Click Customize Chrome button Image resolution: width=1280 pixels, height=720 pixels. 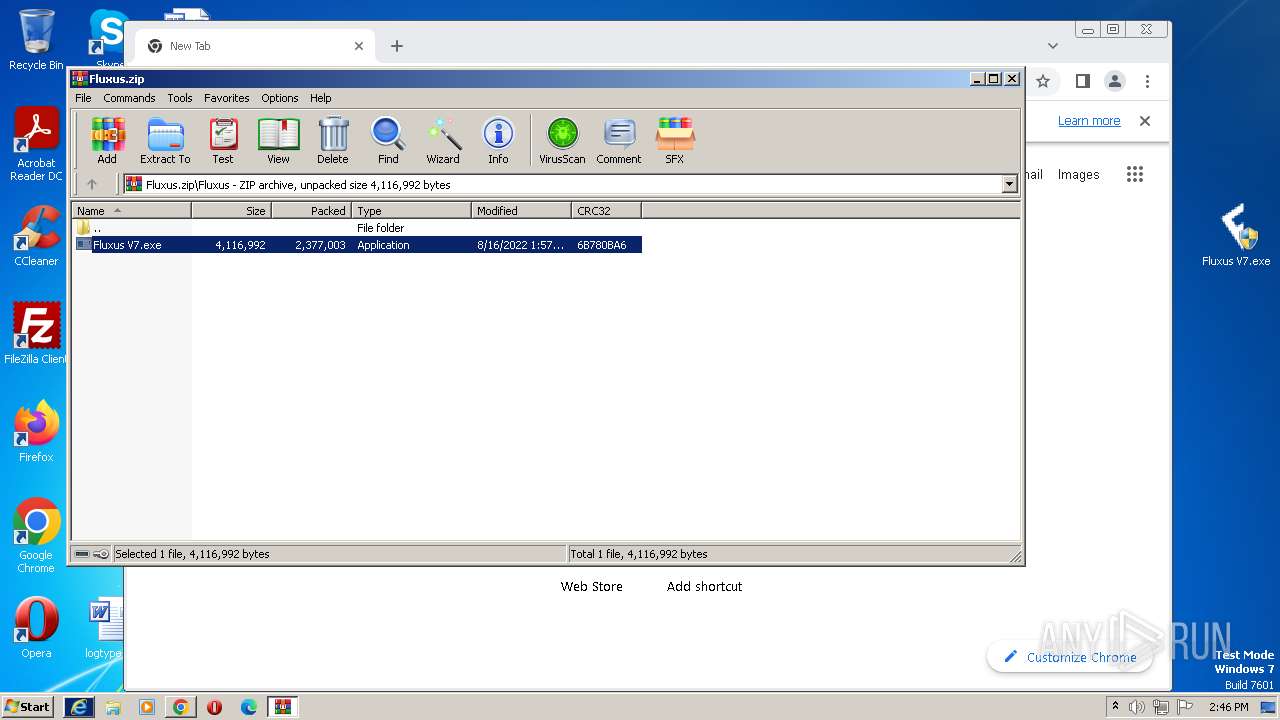pos(1069,657)
